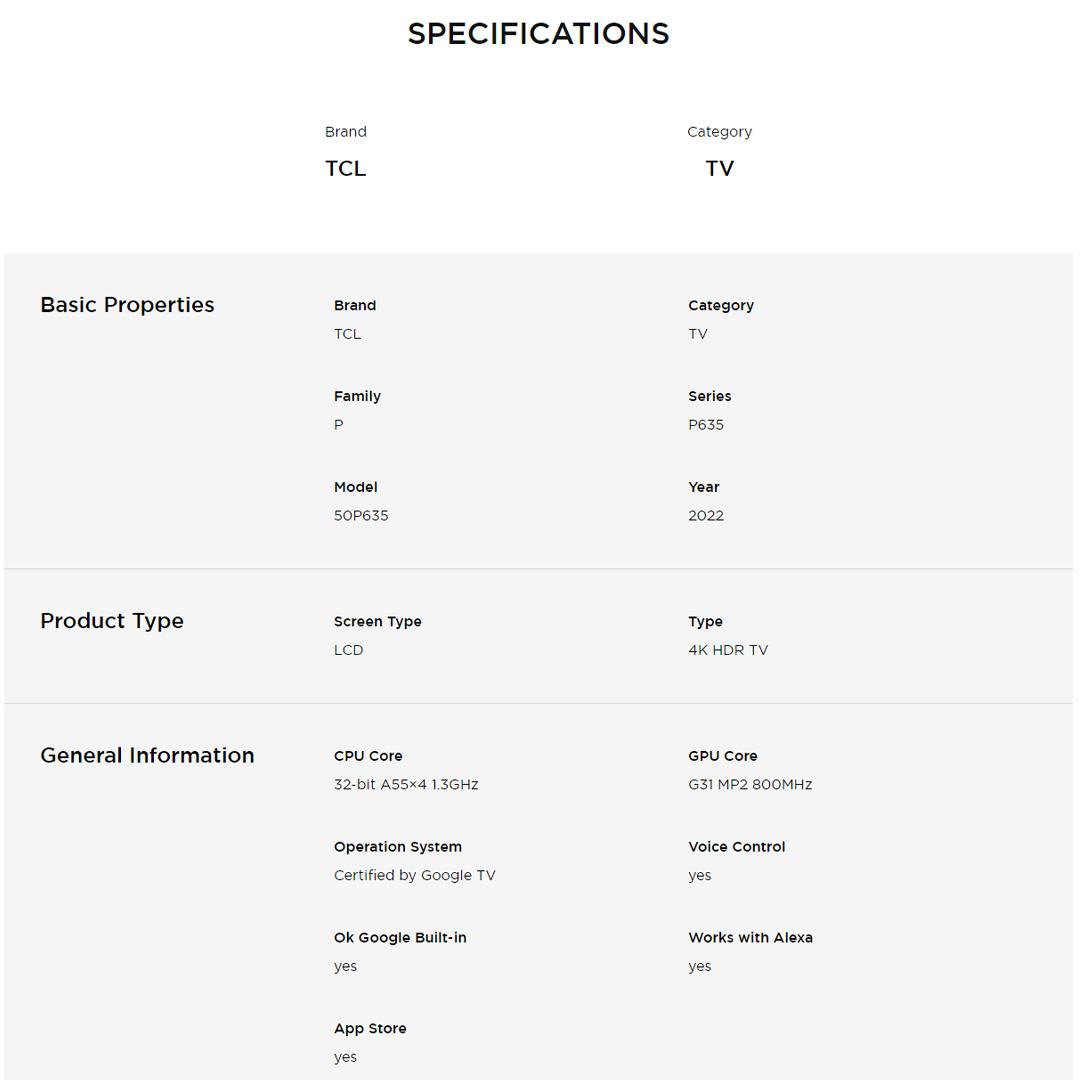Click the Basic Properties section heading

point(127,305)
